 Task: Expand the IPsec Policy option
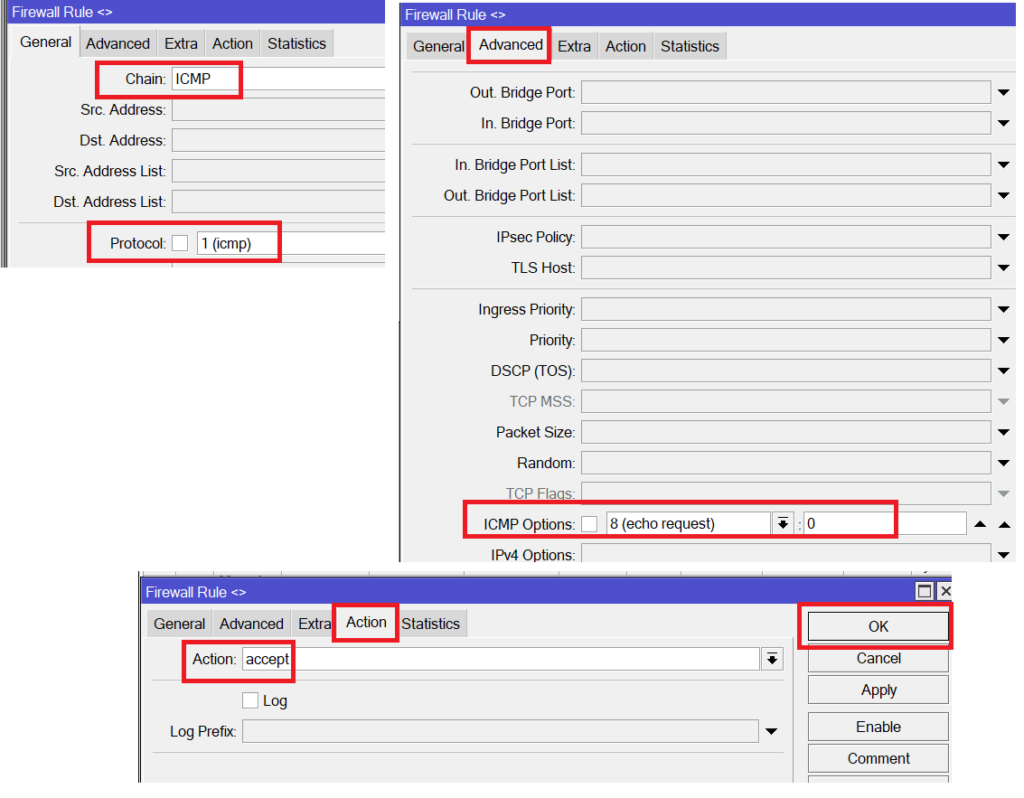tap(1004, 237)
